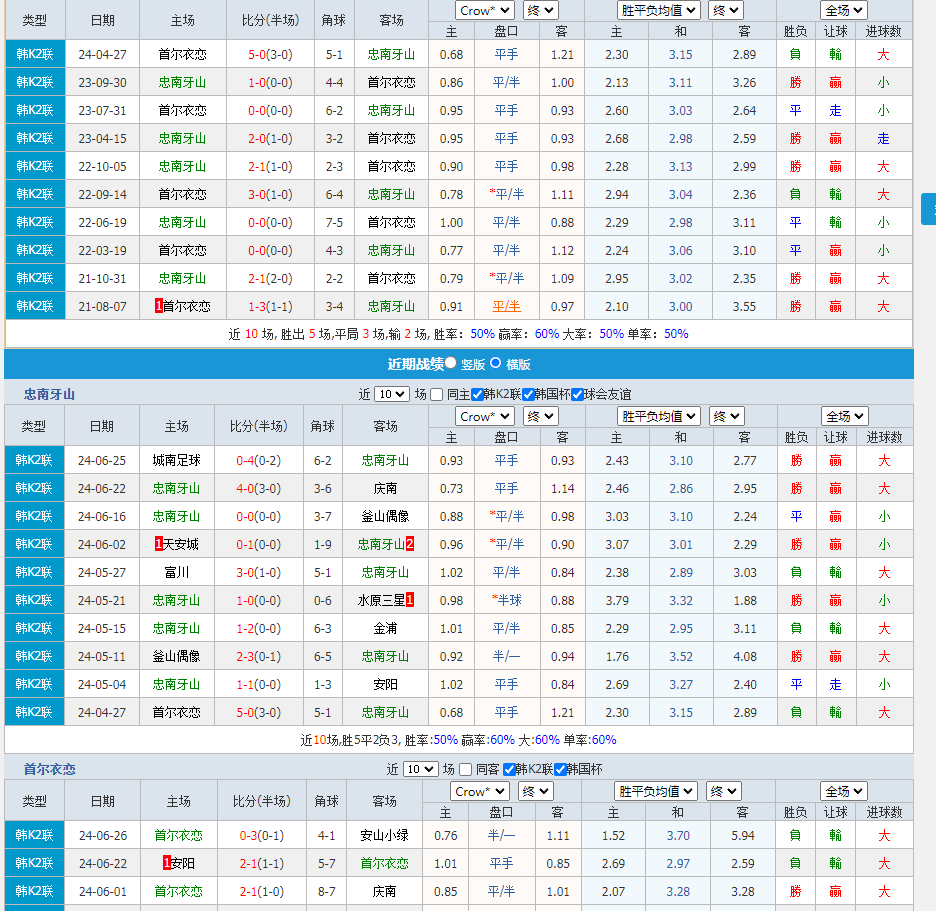
Task: Open the 忠南牙山 team page link
Action: pos(48,394)
